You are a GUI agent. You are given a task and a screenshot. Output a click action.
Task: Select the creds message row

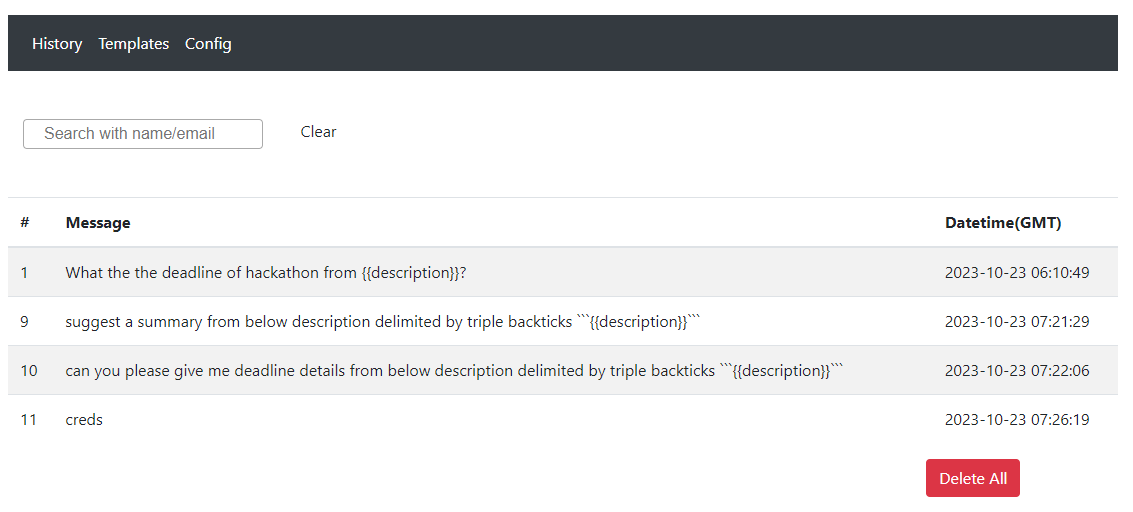coord(563,420)
